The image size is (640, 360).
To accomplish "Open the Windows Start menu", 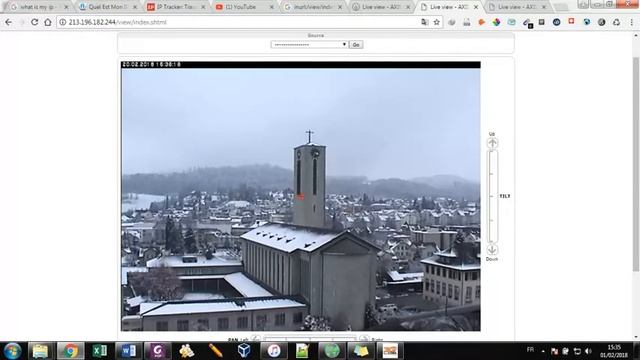I will pos(12,351).
